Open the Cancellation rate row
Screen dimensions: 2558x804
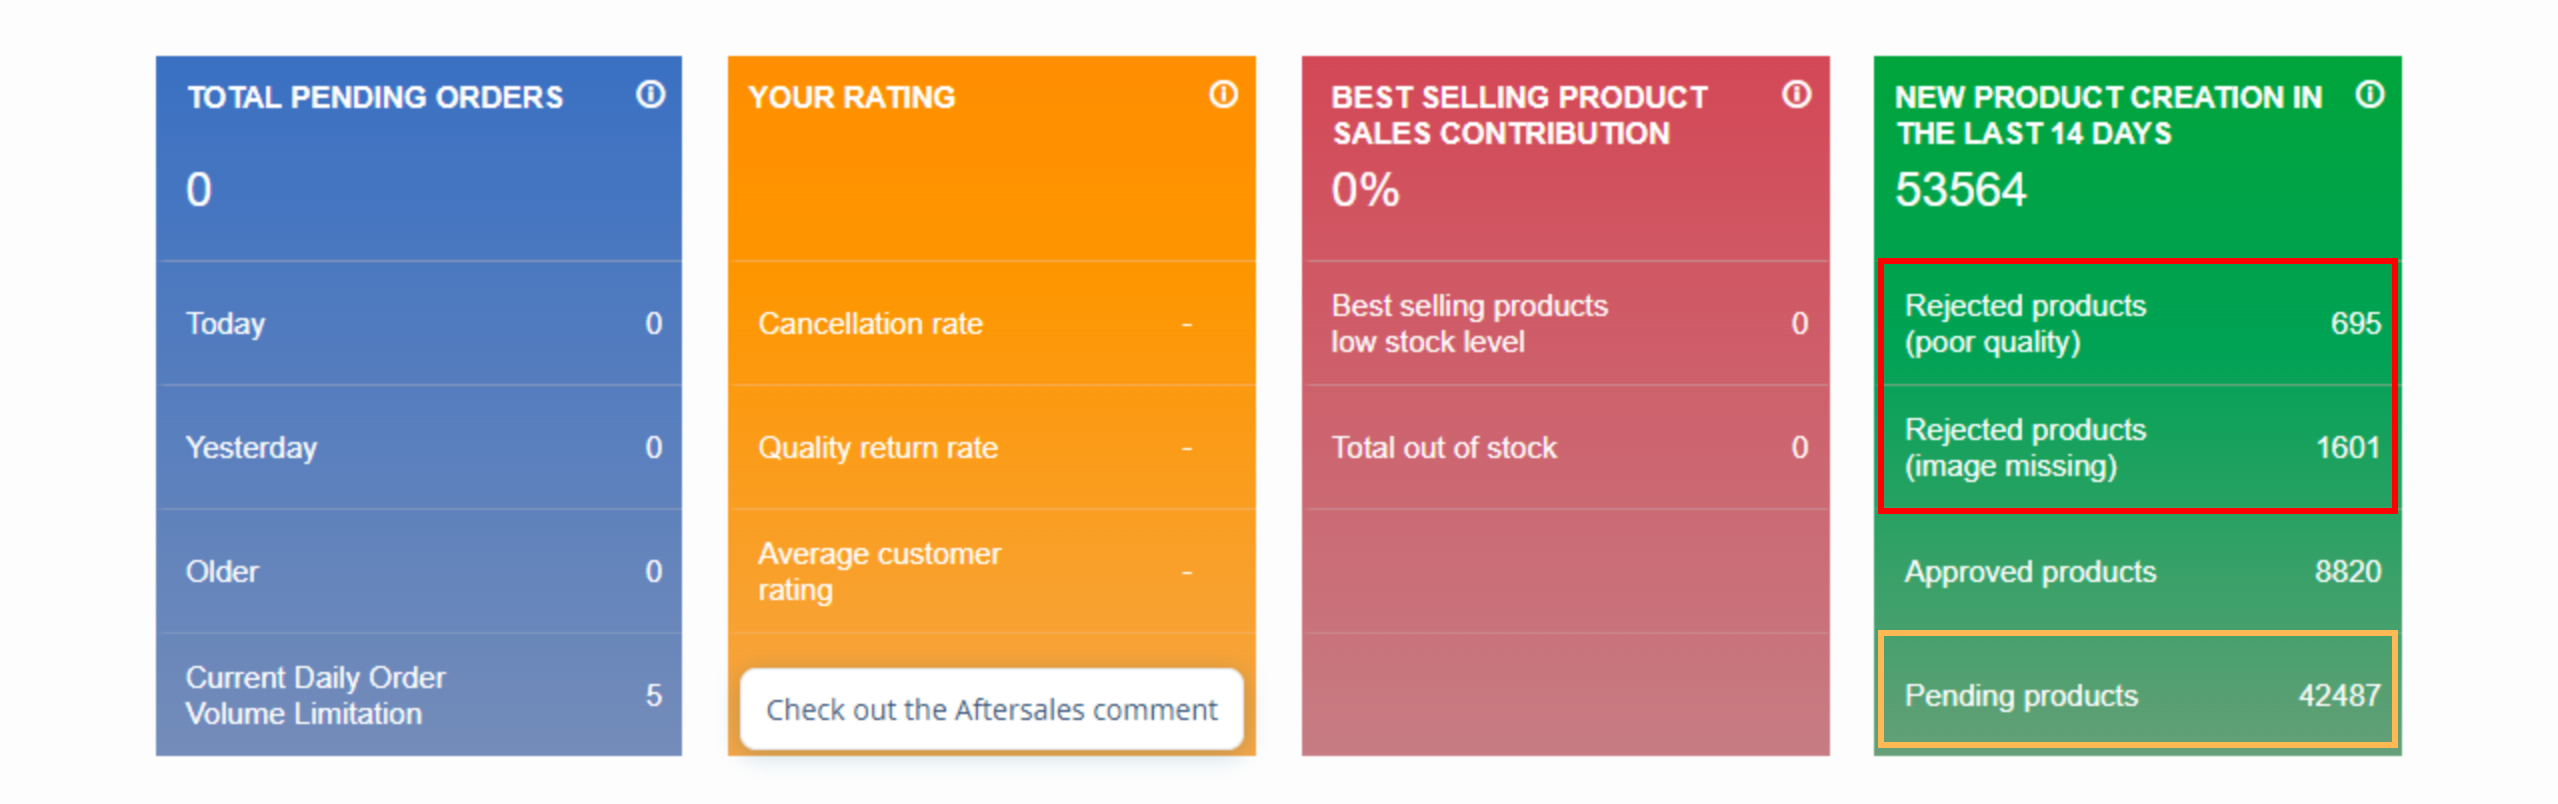coord(990,324)
